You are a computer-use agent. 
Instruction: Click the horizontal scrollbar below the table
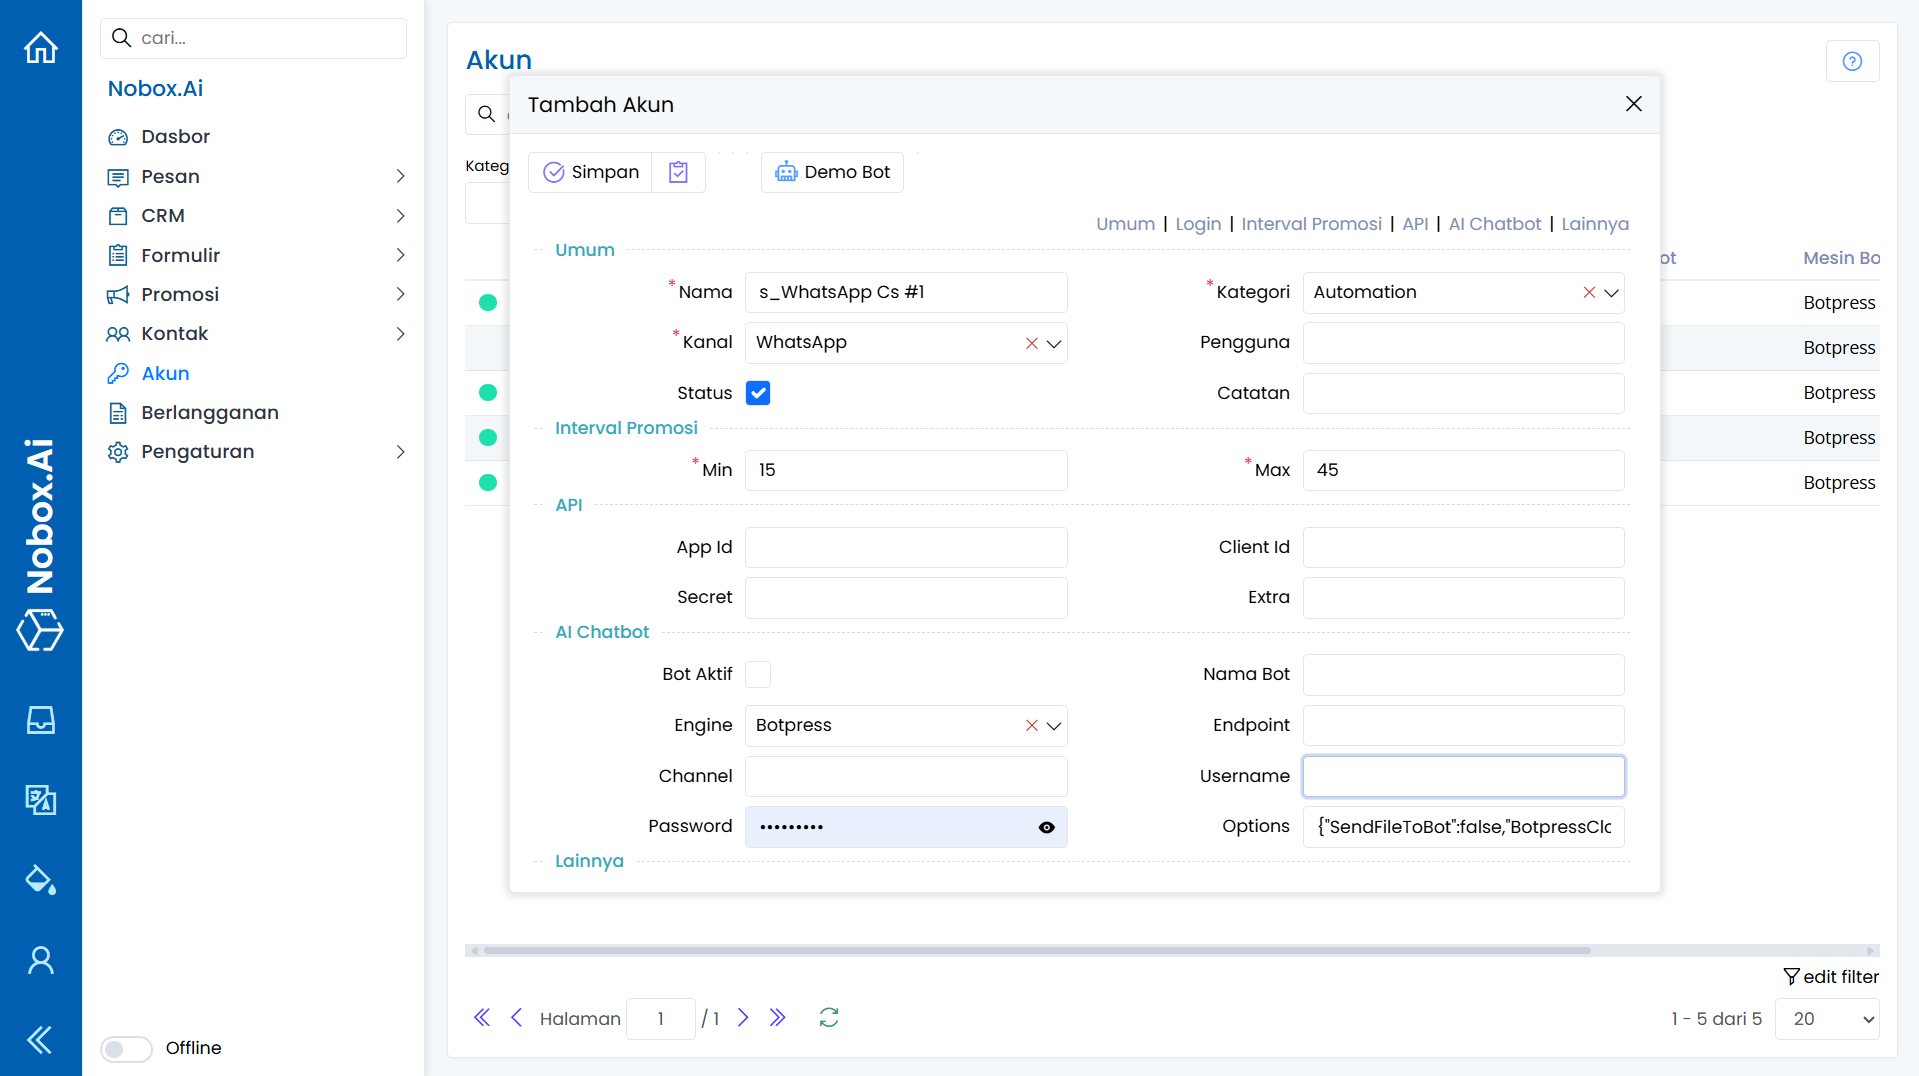point(1036,950)
